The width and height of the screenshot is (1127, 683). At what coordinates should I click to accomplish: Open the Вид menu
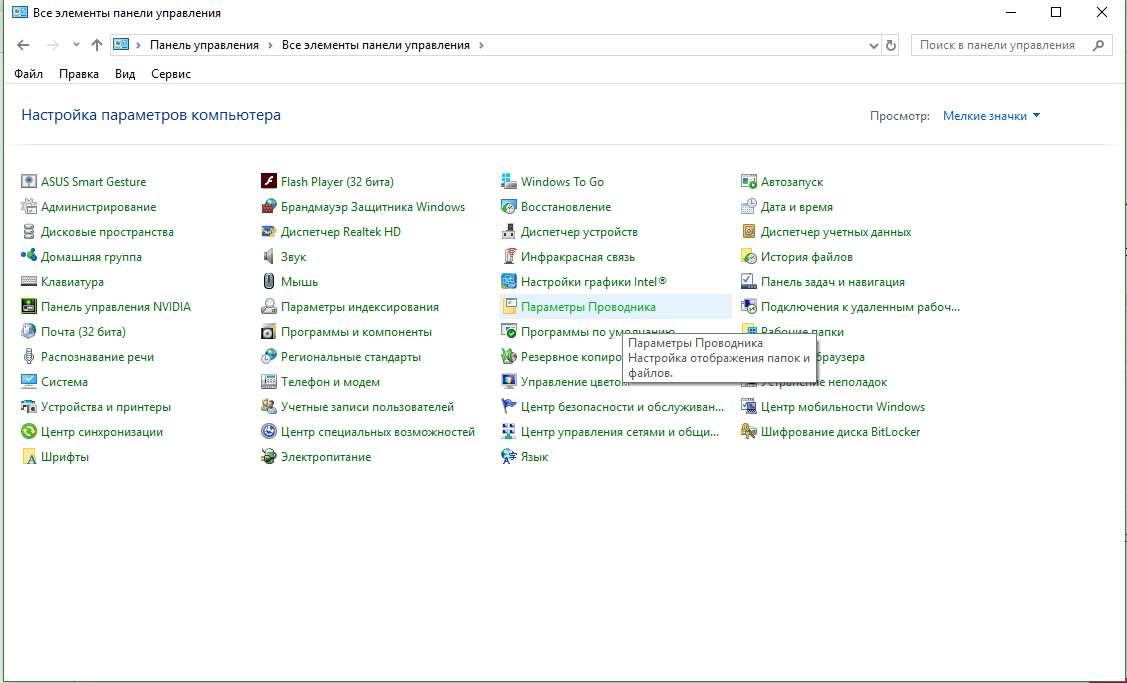tap(125, 74)
